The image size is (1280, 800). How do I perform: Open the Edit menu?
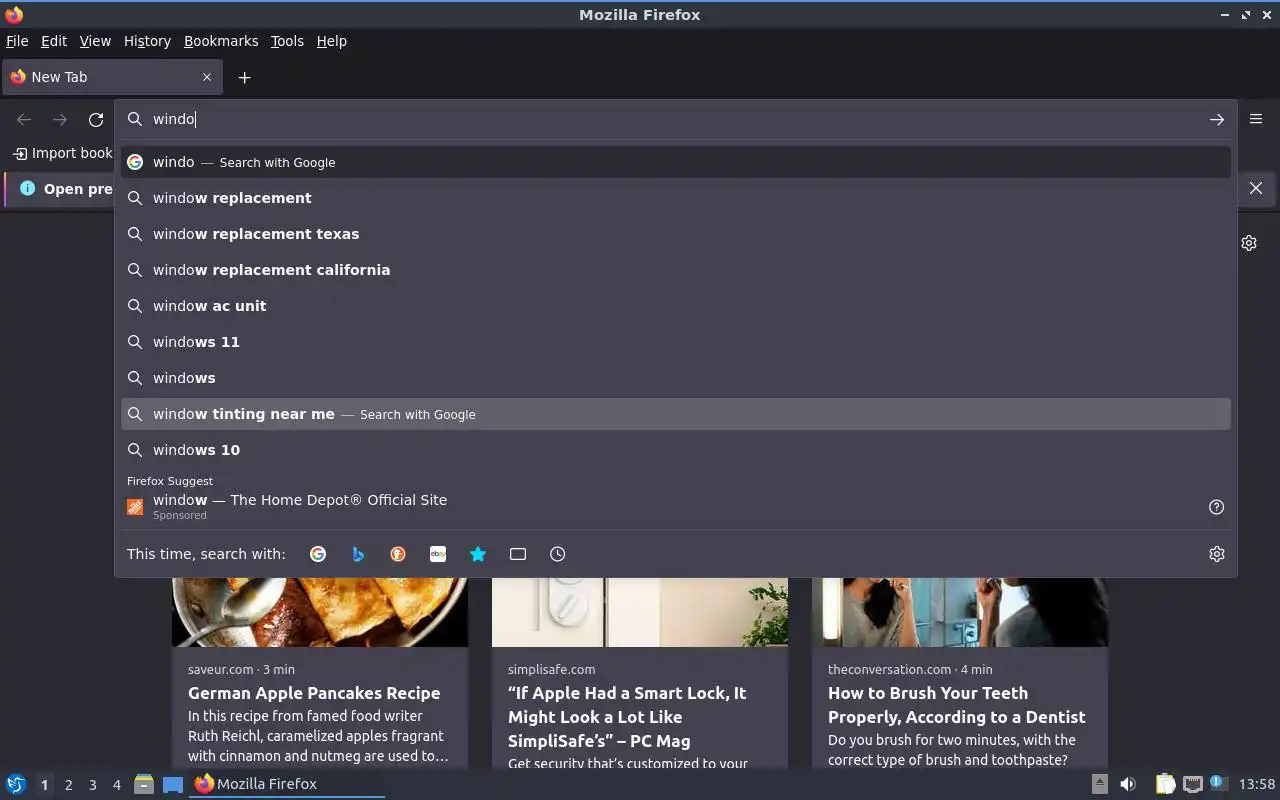(x=53, y=41)
